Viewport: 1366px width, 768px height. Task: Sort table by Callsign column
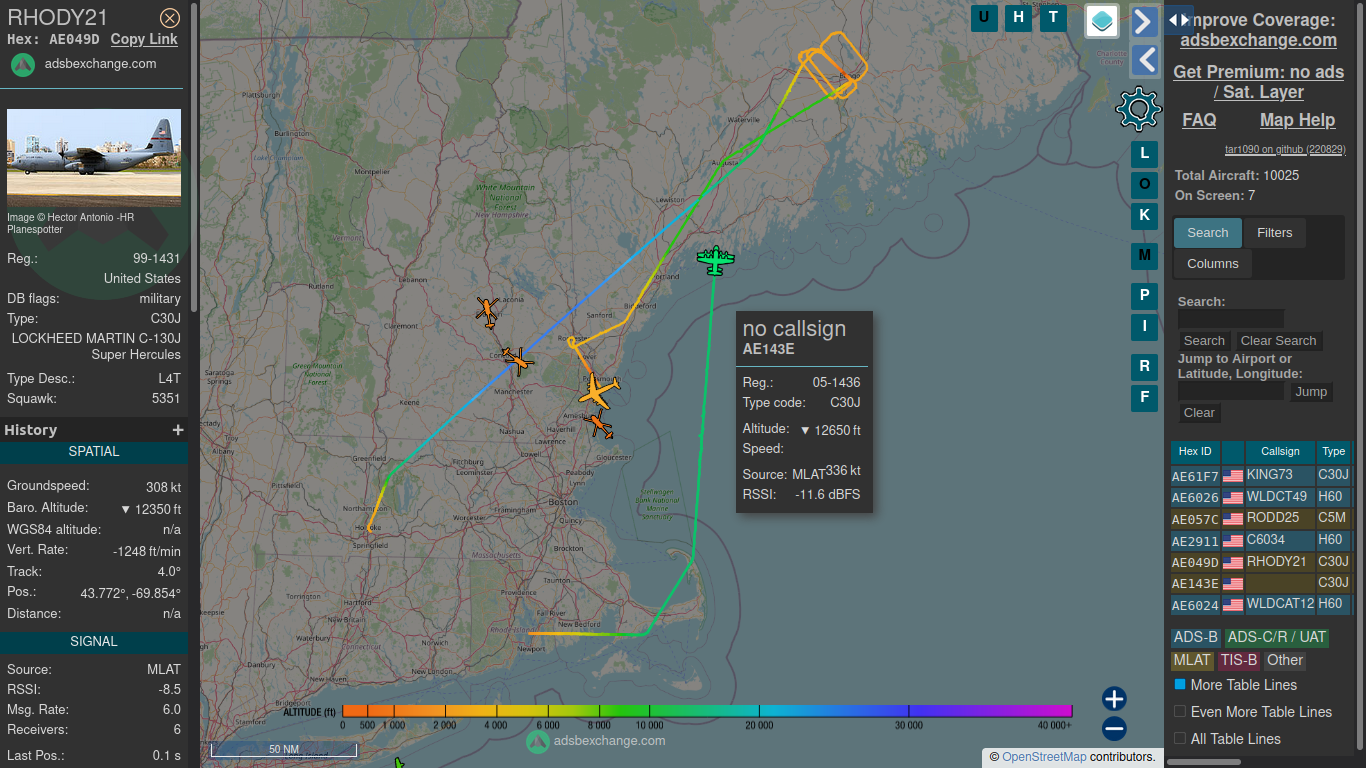pyautogui.click(x=1280, y=452)
